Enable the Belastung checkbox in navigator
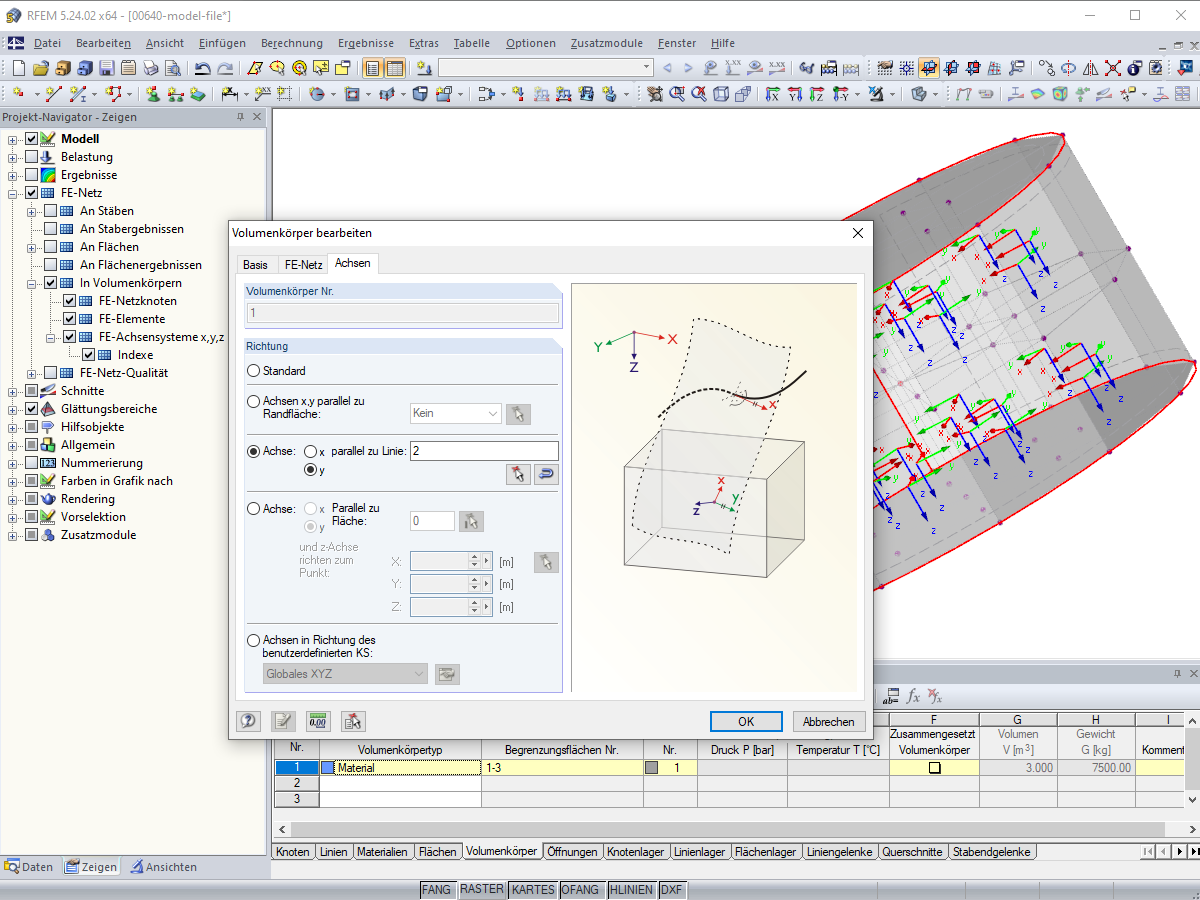 tap(32, 157)
